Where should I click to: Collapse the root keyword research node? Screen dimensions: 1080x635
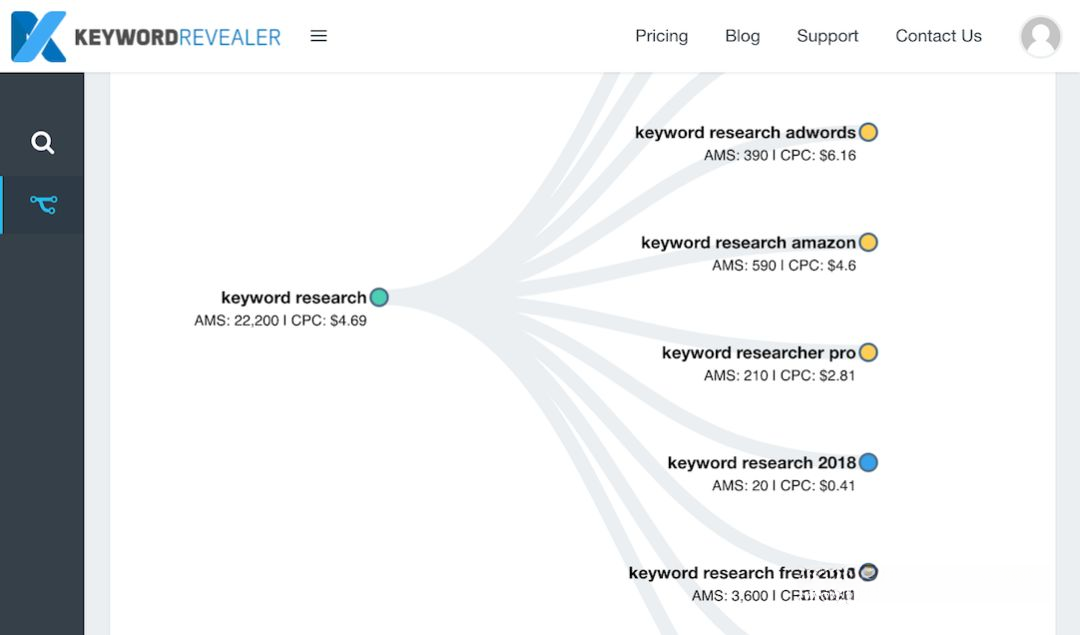click(x=379, y=297)
